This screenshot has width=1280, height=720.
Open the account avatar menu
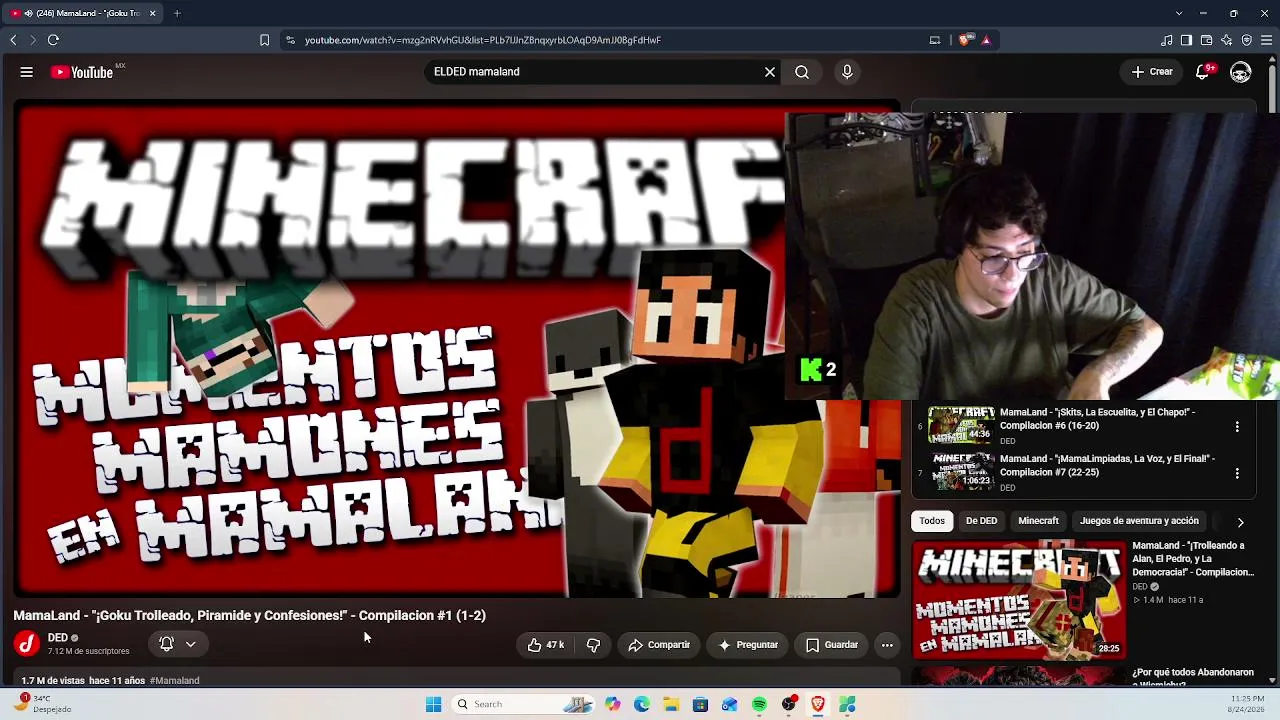point(1241,72)
